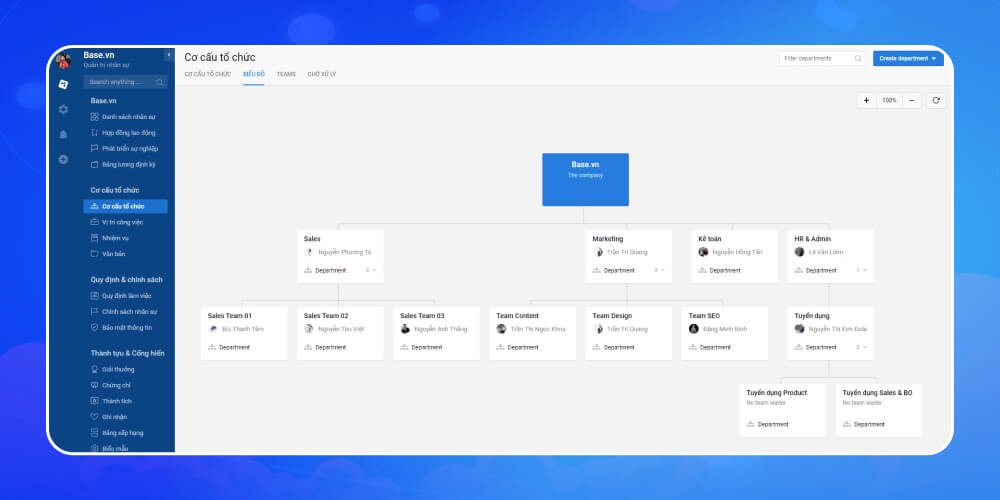Open the Base app logo icon

(63, 84)
